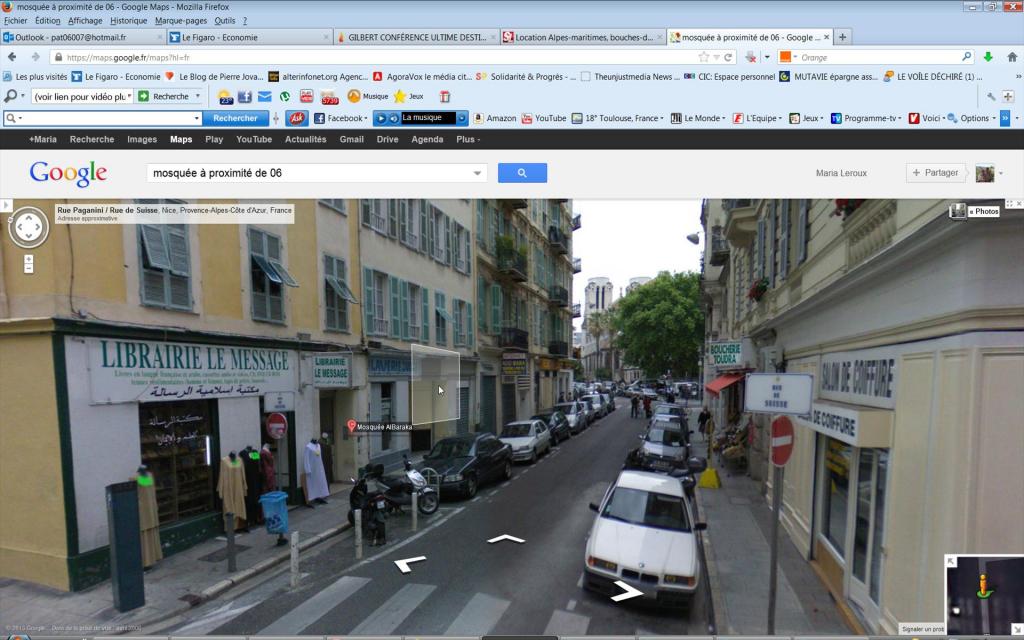Screen dimensions: 1024x640
Task: Open the Historique menu
Action: [129, 21]
